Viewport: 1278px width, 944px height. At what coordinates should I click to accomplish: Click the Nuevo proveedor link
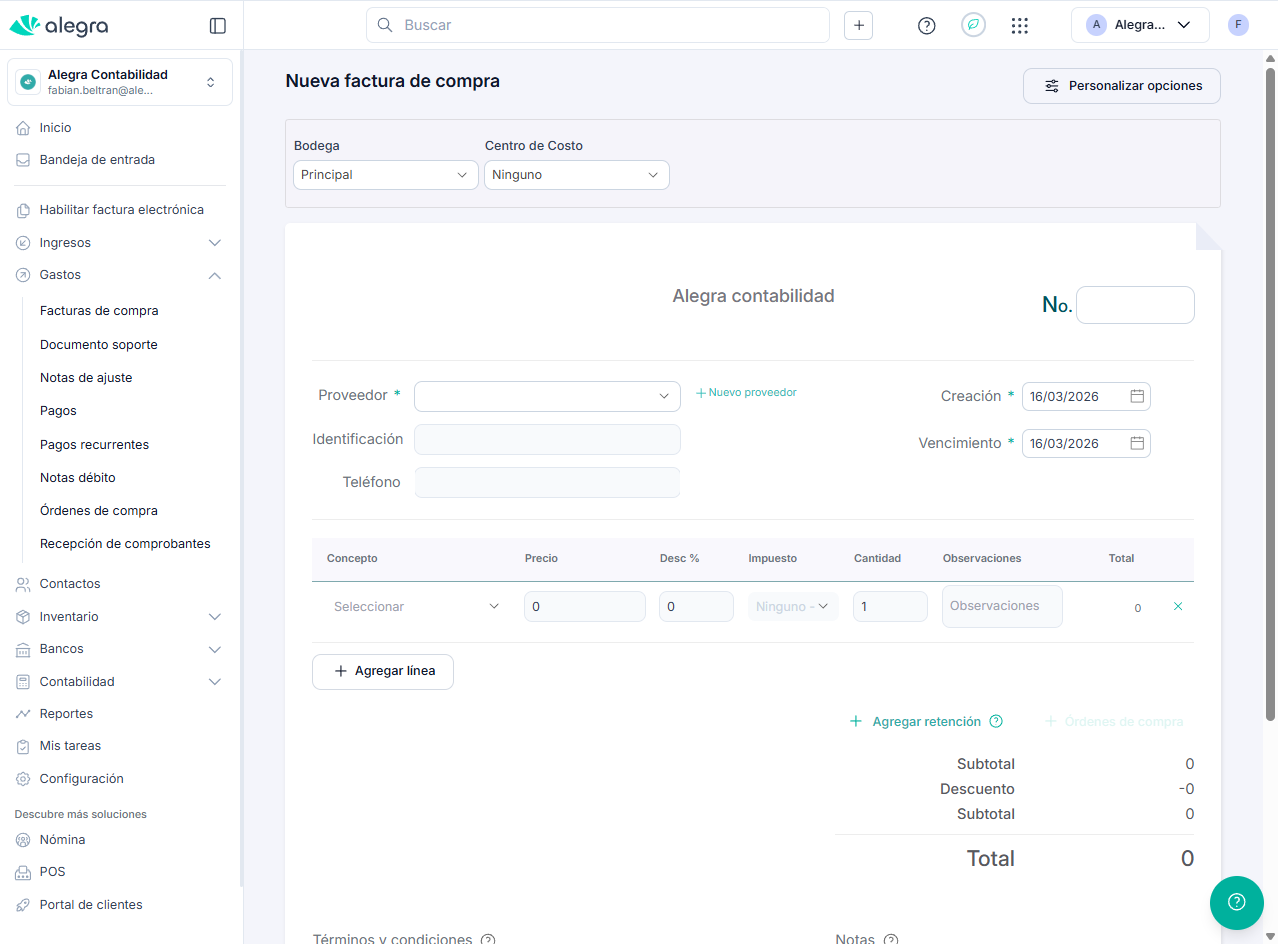point(746,393)
